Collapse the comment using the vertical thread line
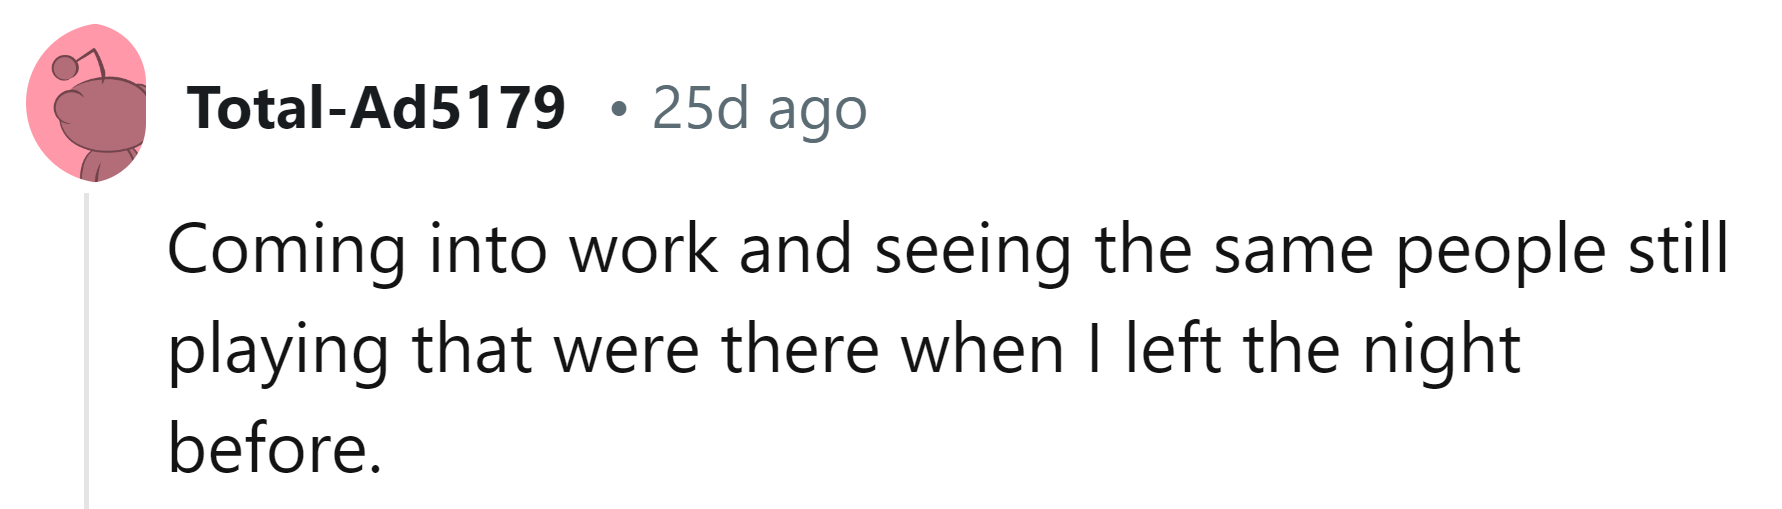Screen dimensions: 1782x509 [x=87, y=350]
